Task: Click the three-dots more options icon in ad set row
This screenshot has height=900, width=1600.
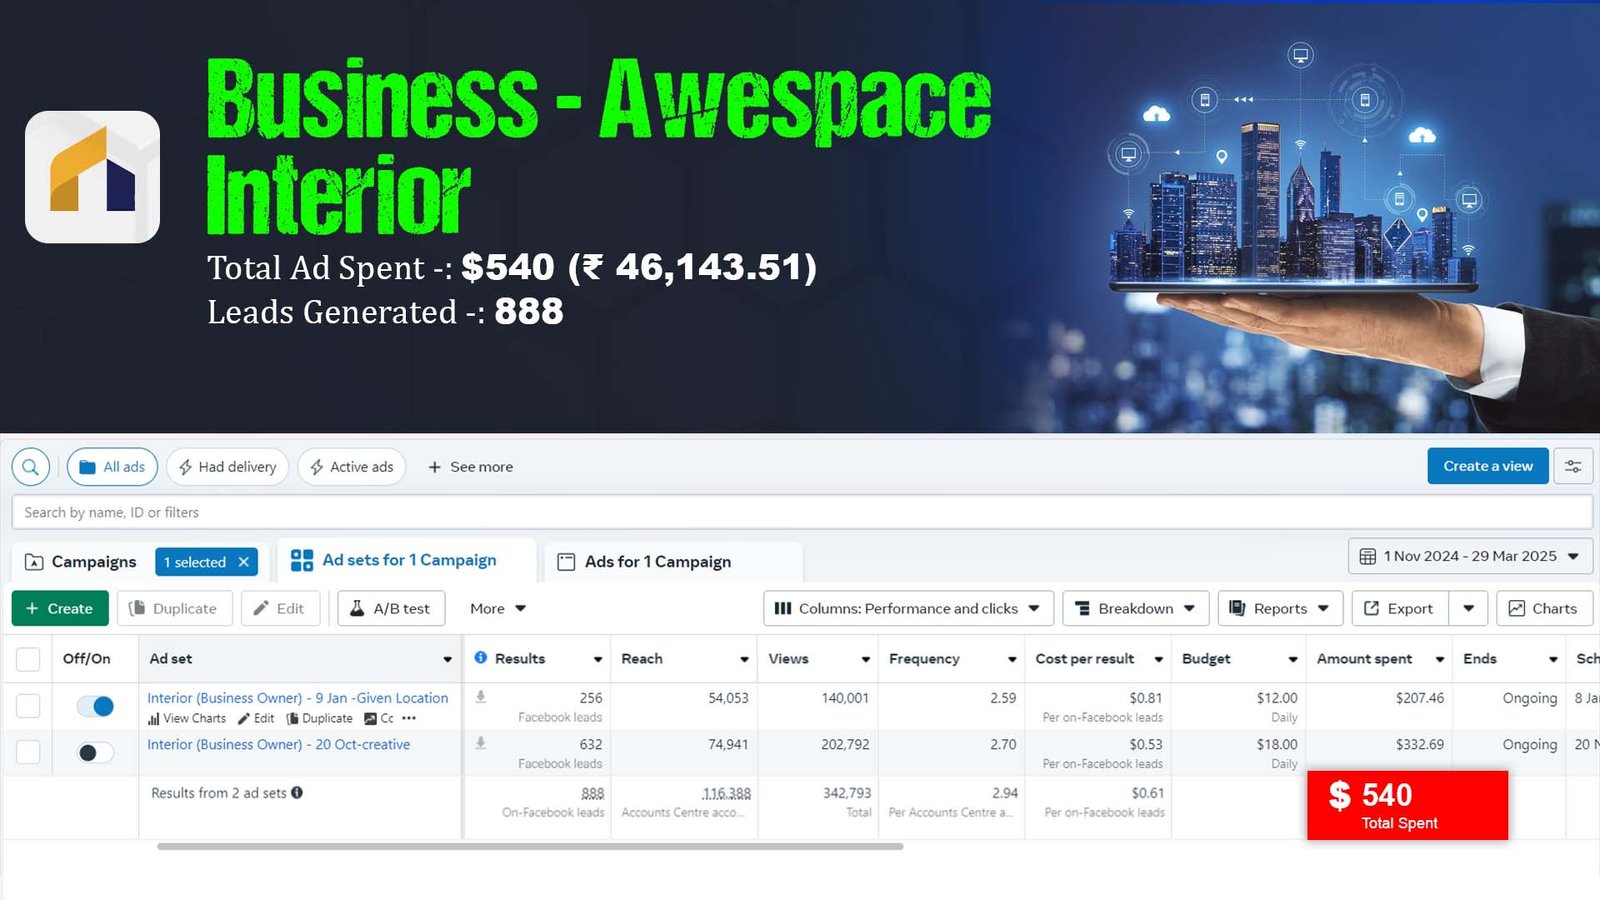Action: (x=409, y=718)
